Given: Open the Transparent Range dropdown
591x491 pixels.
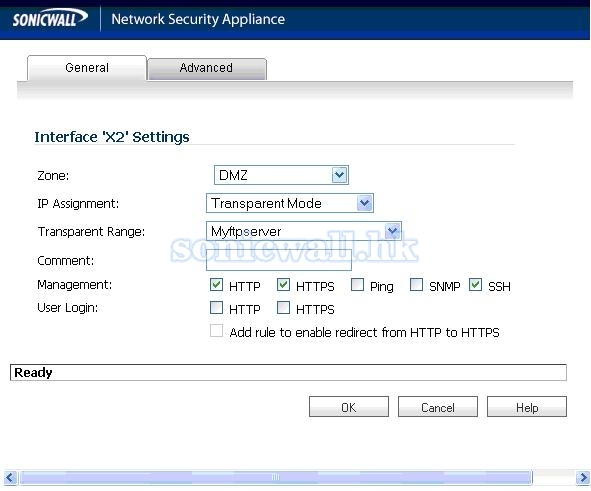Looking at the screenshot, I should coord(392,231).
